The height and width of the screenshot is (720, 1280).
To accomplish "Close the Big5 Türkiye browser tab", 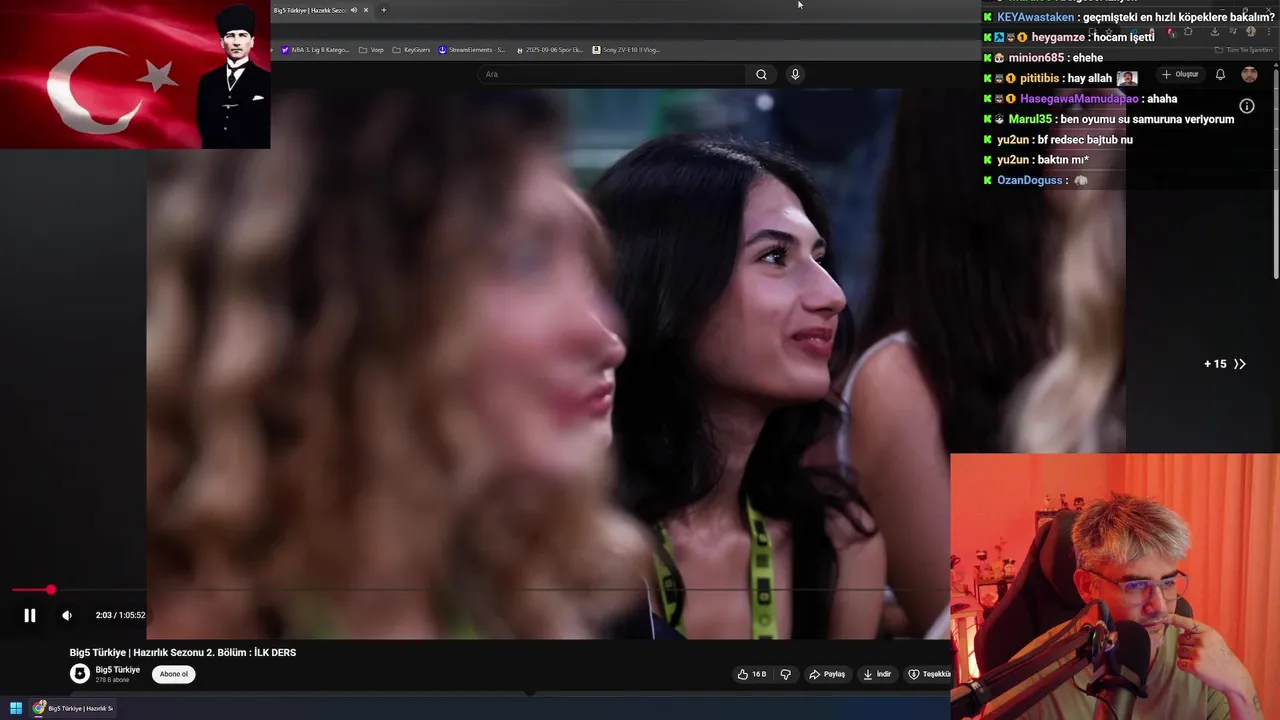I will point(366,10).
